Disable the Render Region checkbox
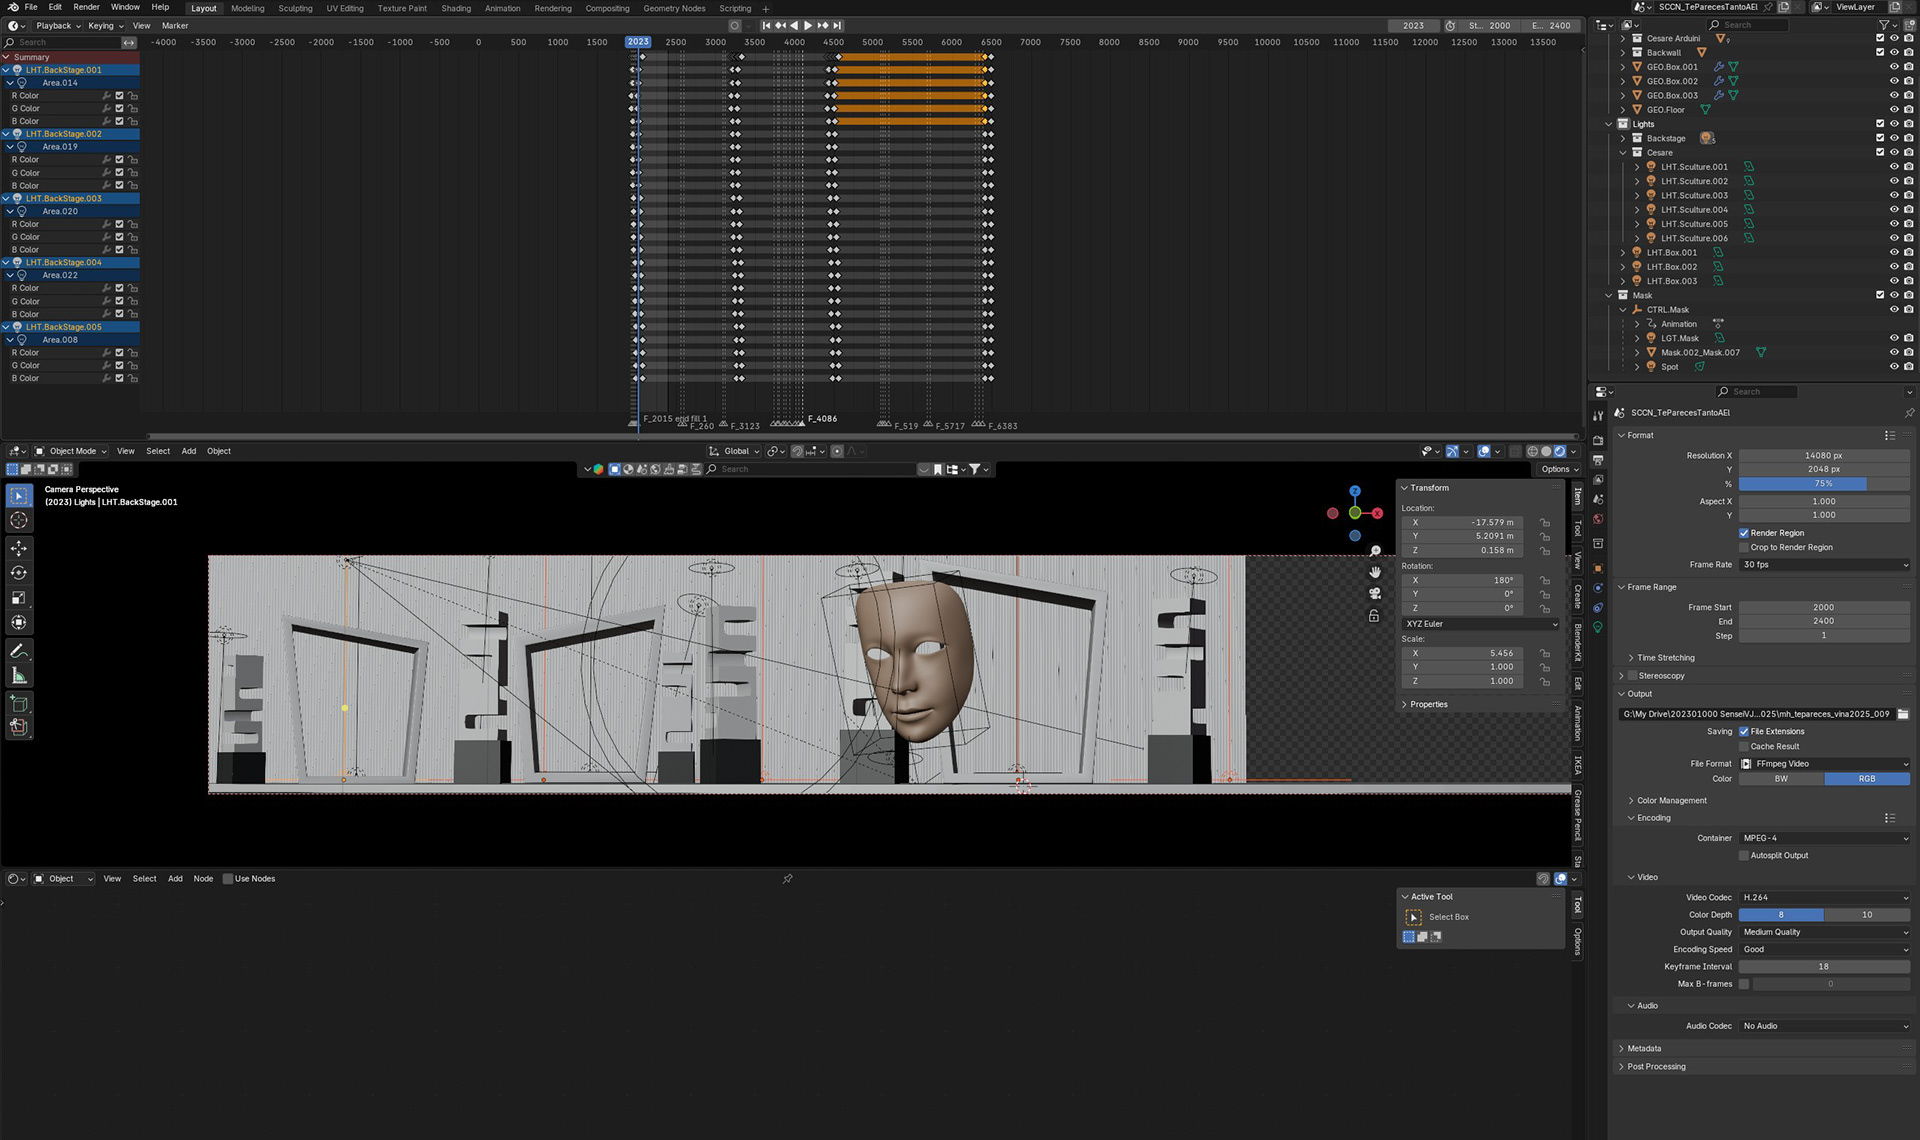 [1744, 533]
